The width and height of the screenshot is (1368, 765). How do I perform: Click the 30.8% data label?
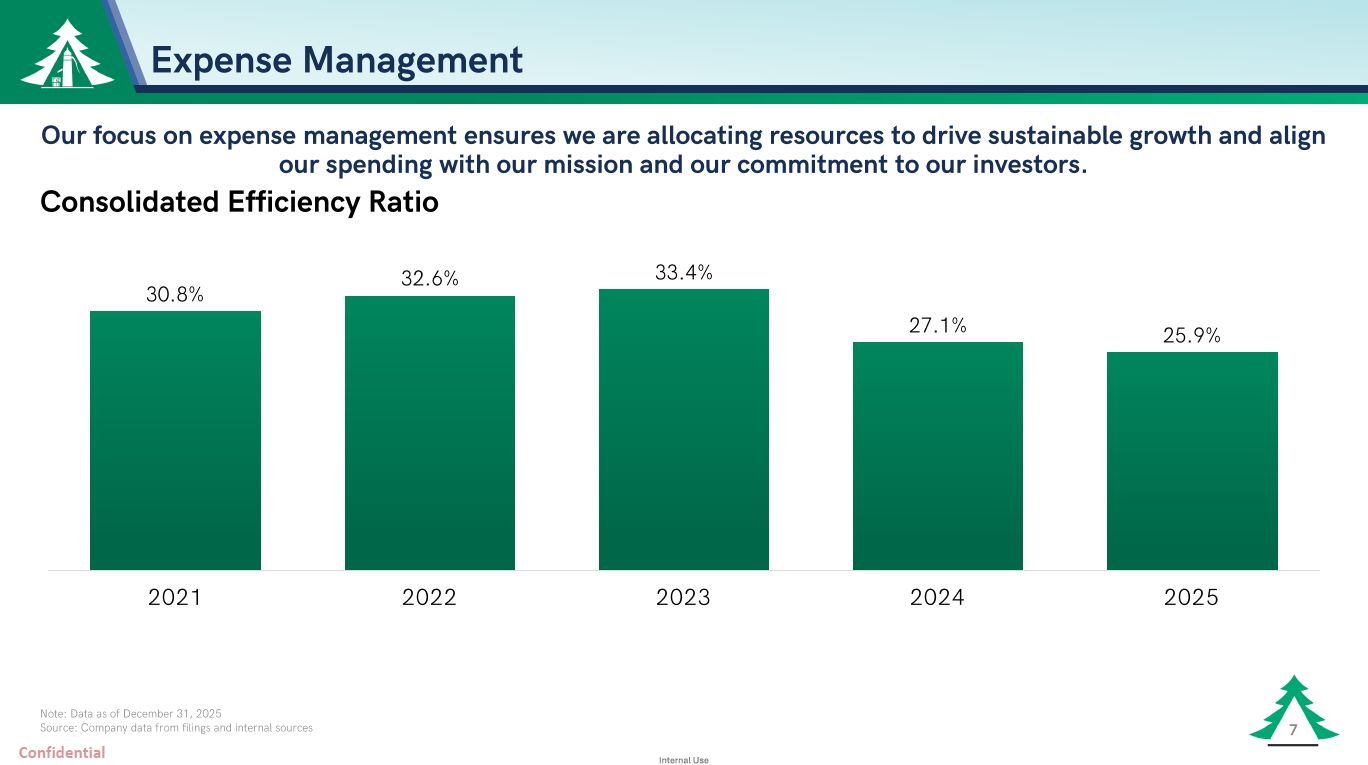[x=175, y=294]
